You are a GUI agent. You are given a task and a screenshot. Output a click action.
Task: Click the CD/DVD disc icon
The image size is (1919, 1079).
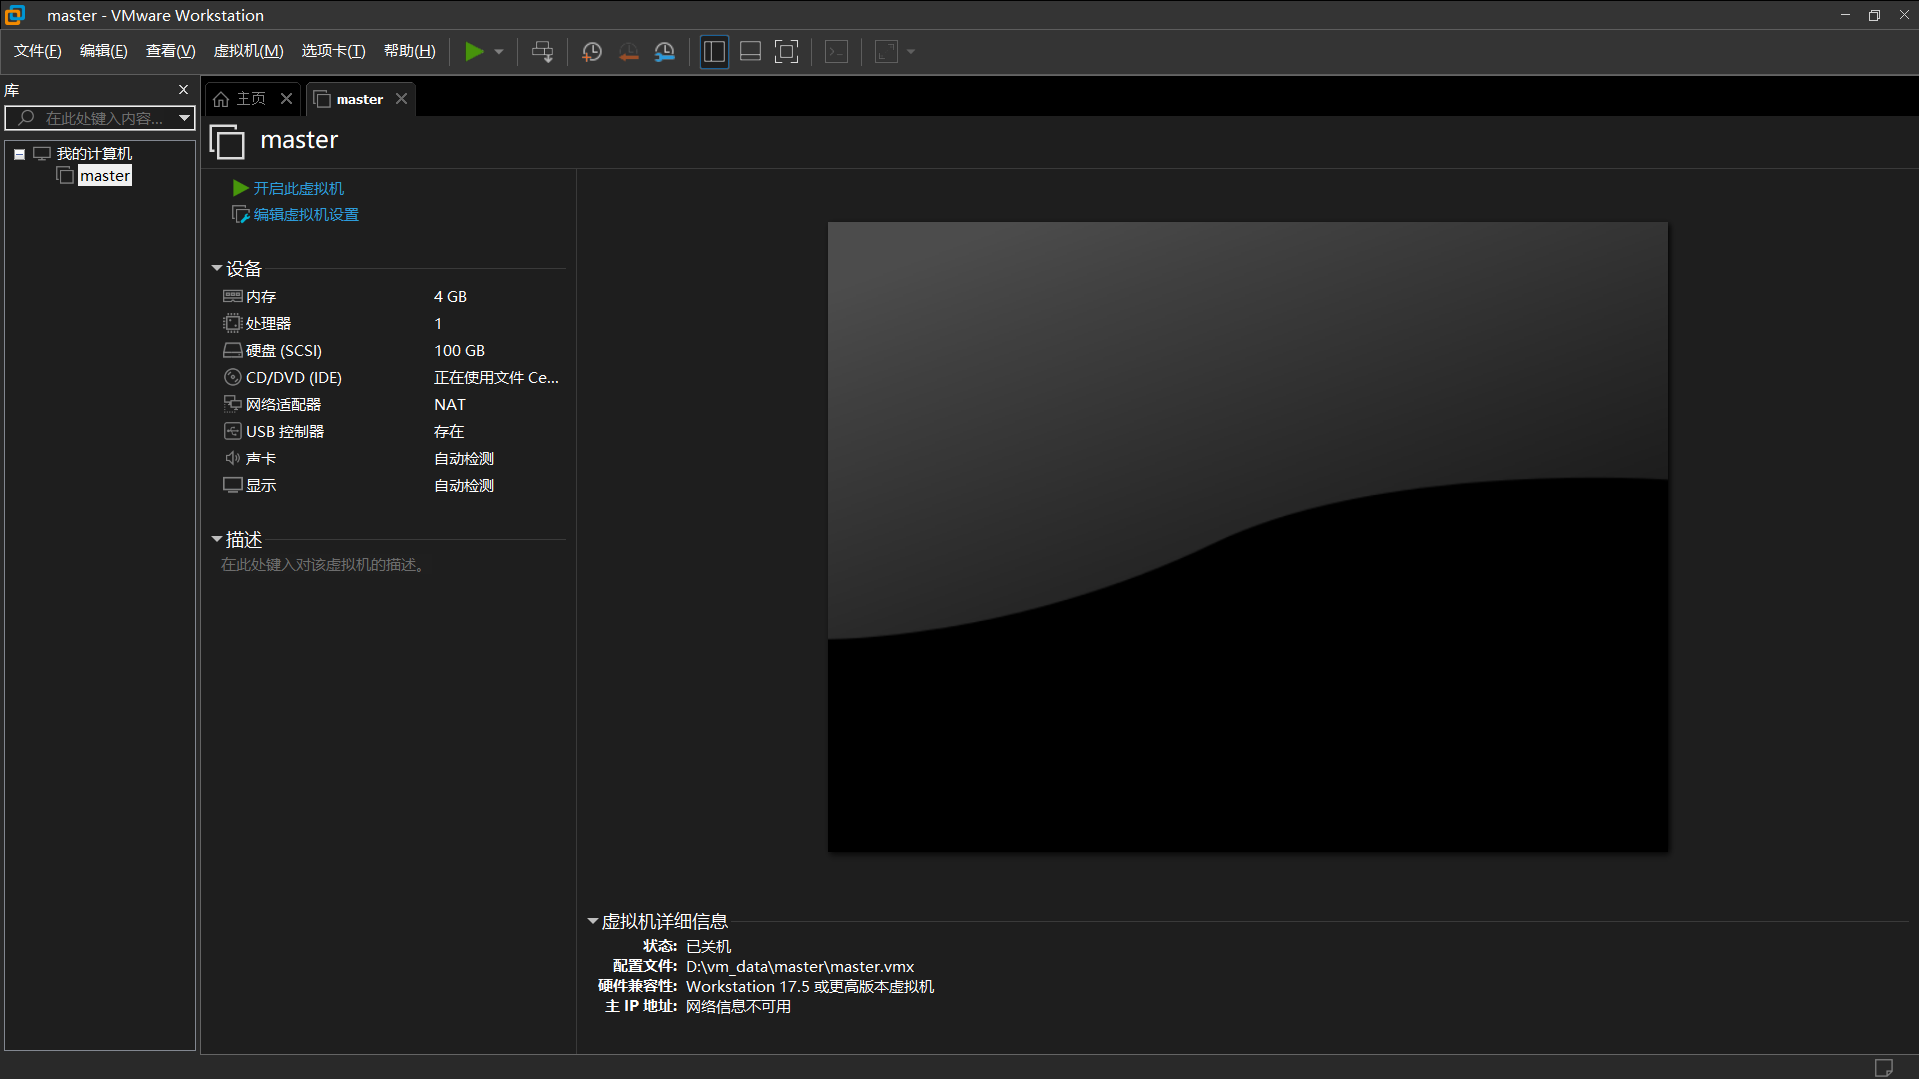click(x=232, y=377)
